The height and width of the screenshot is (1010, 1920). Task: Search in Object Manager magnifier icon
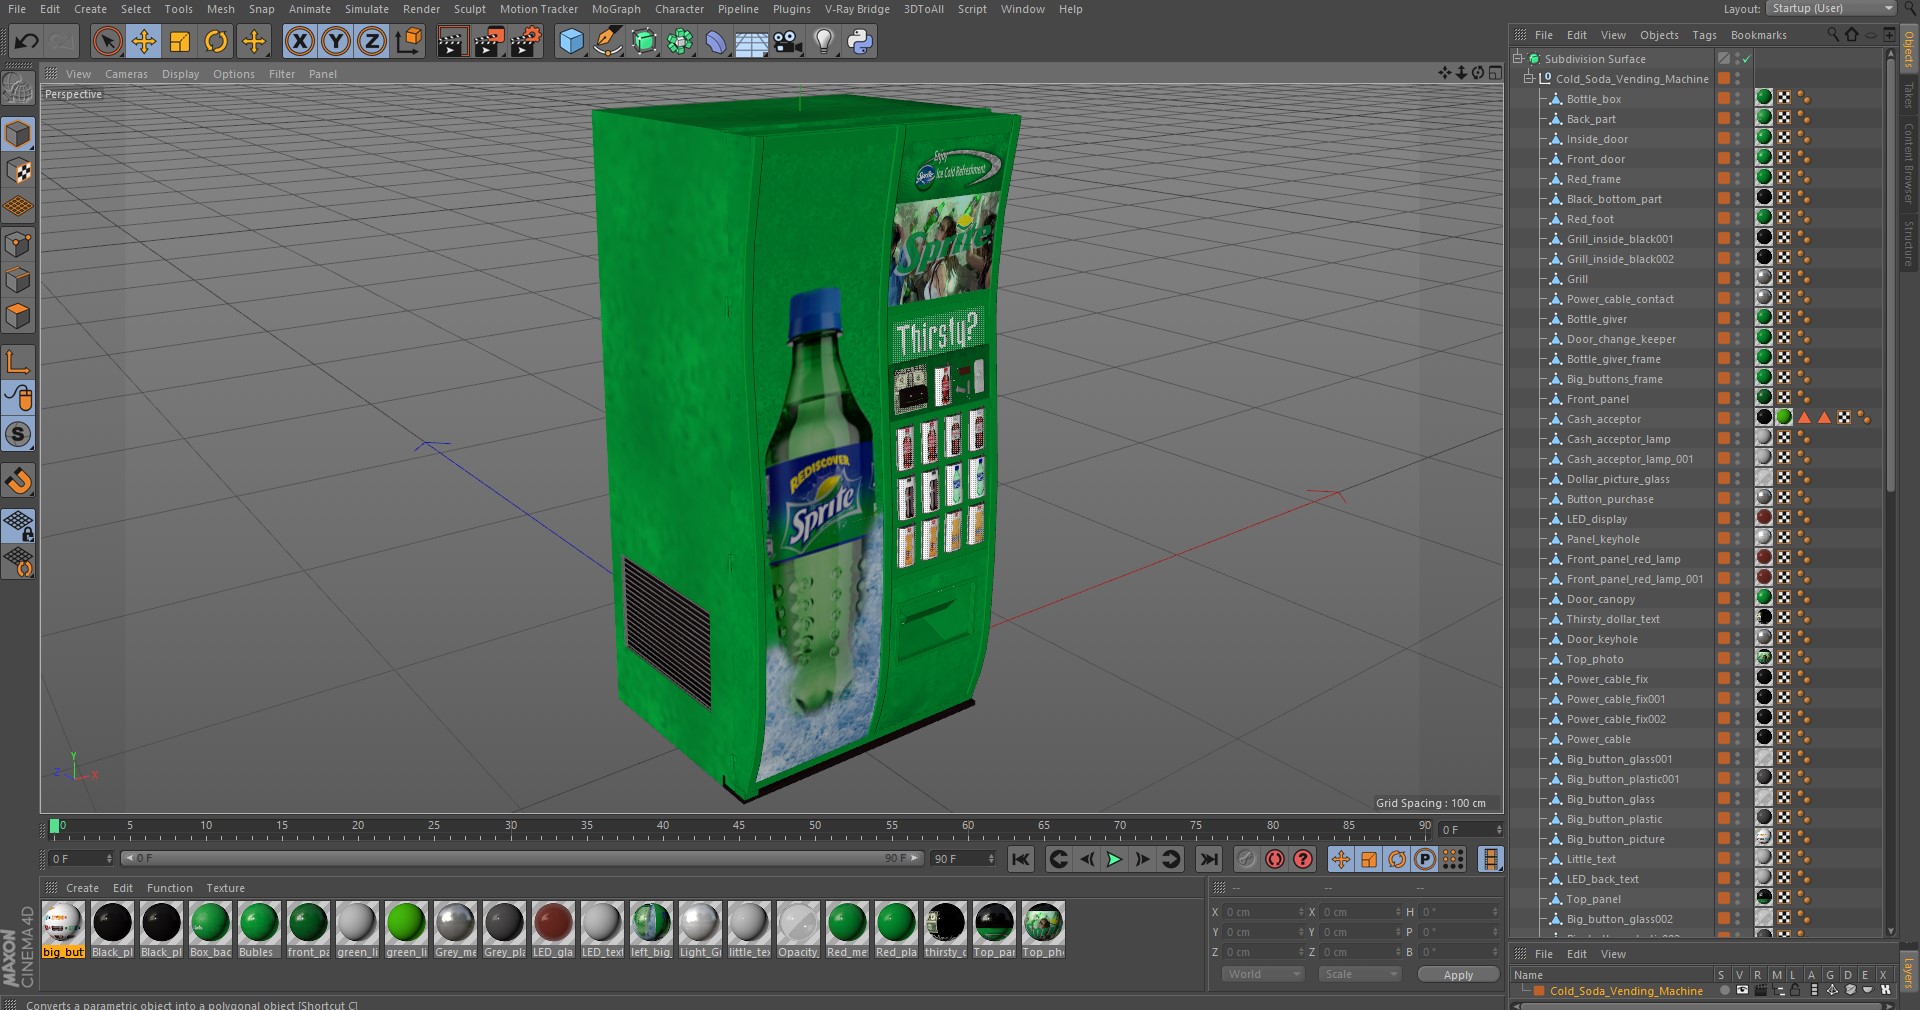click(x=1833, y=34)
